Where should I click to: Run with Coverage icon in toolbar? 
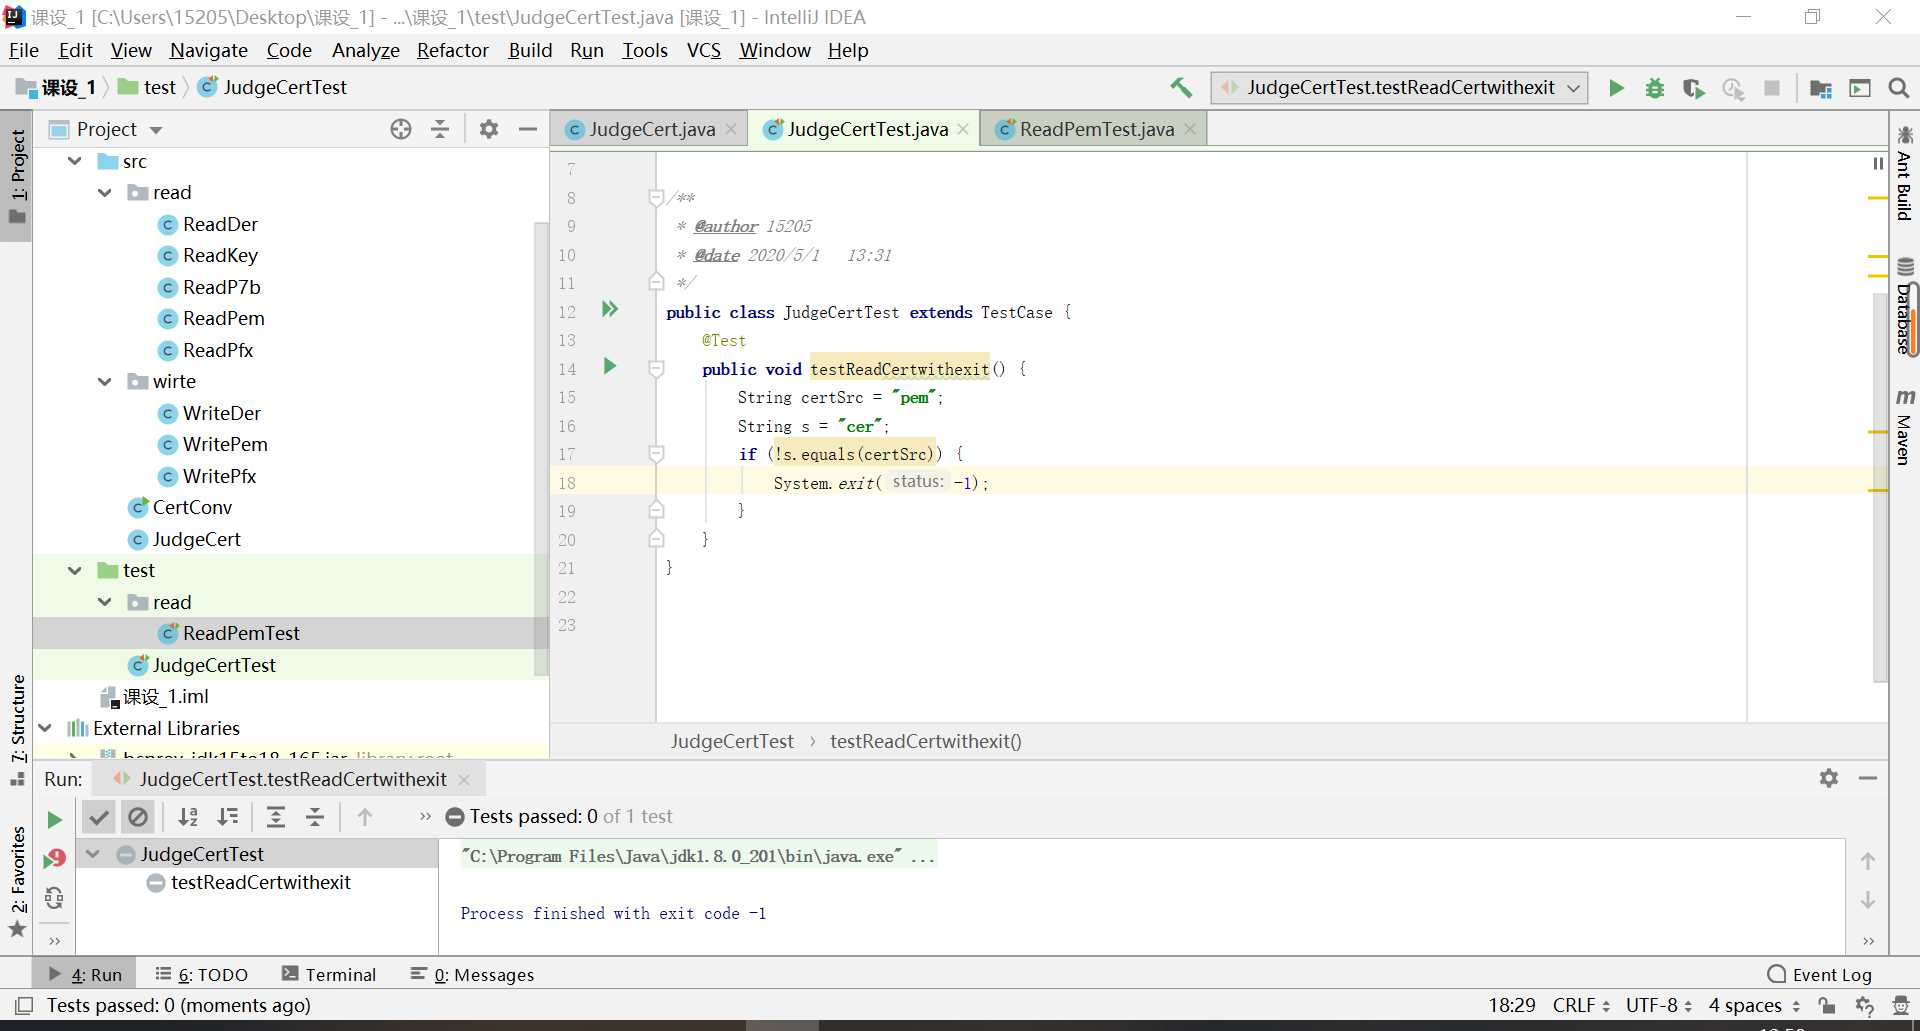pos(1694,88)
